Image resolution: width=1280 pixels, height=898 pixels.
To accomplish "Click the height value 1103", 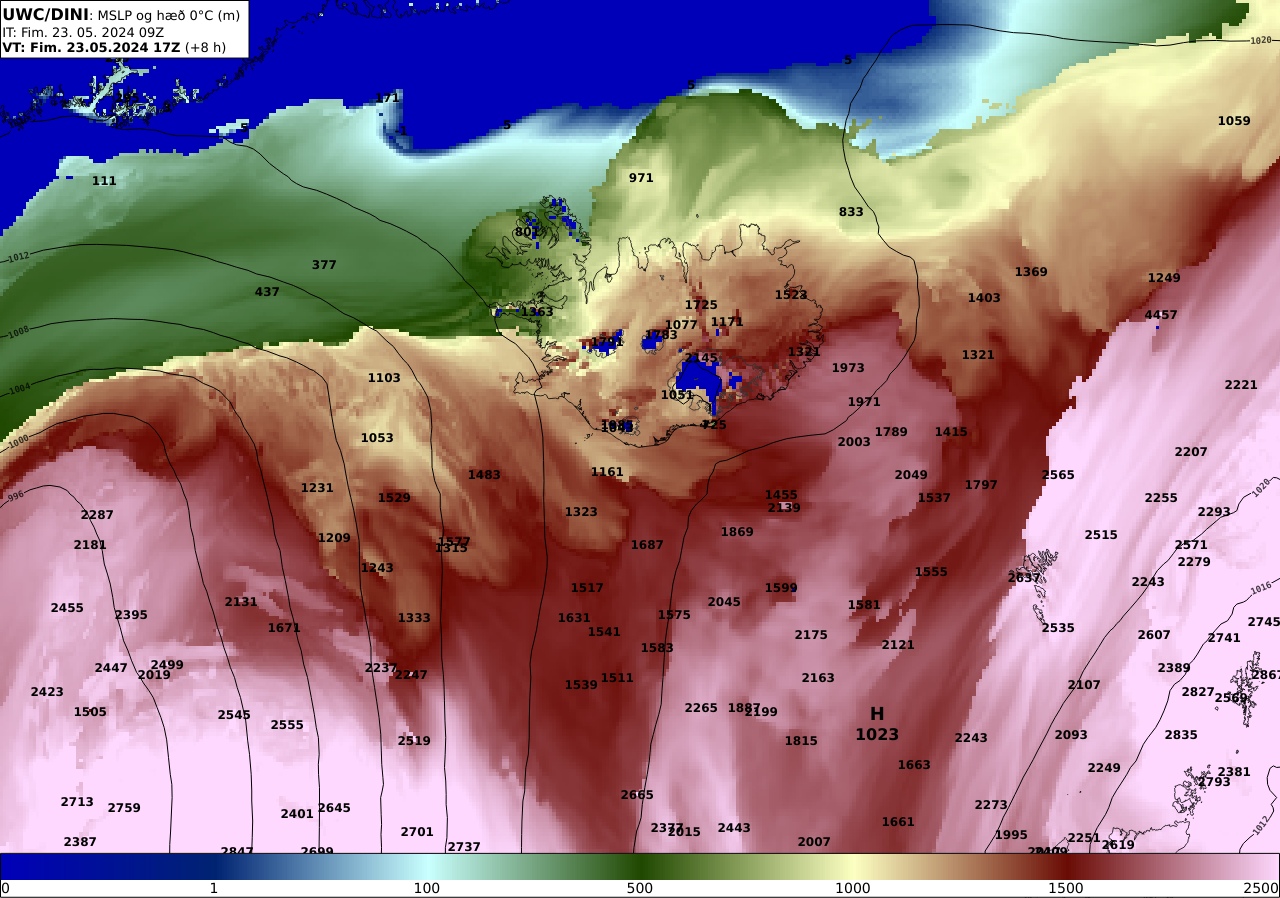I will [x=384, y=378].
